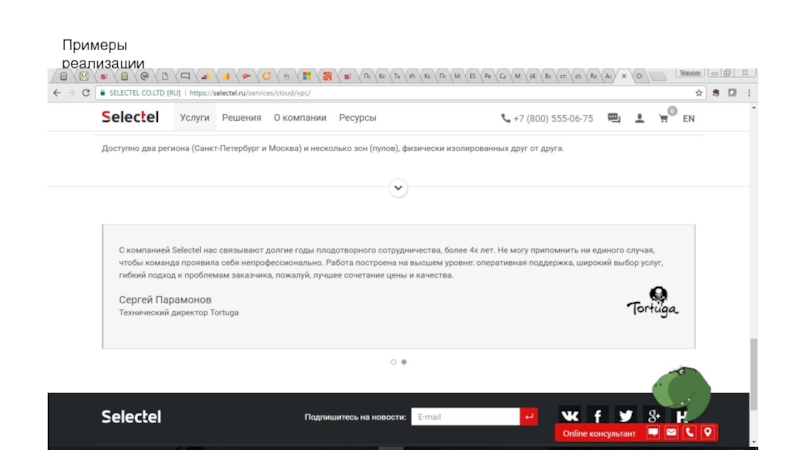Screen dimensions: 800x450
Task: Switch to the tab with the orange C icon
Action: coord(266,76)
